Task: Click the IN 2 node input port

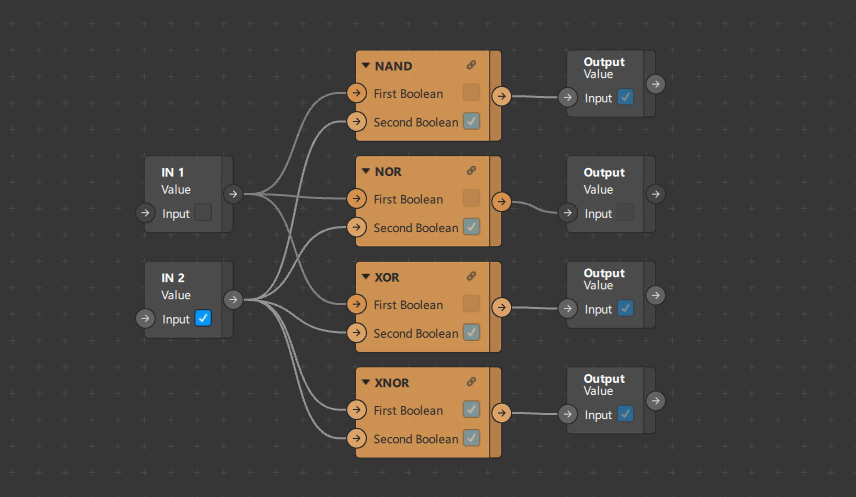Action: pyautogui.click(x=145, y=318)
